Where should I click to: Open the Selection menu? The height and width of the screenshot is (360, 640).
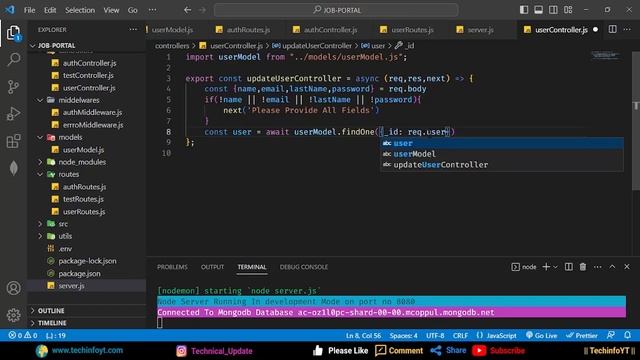[80, 10]
